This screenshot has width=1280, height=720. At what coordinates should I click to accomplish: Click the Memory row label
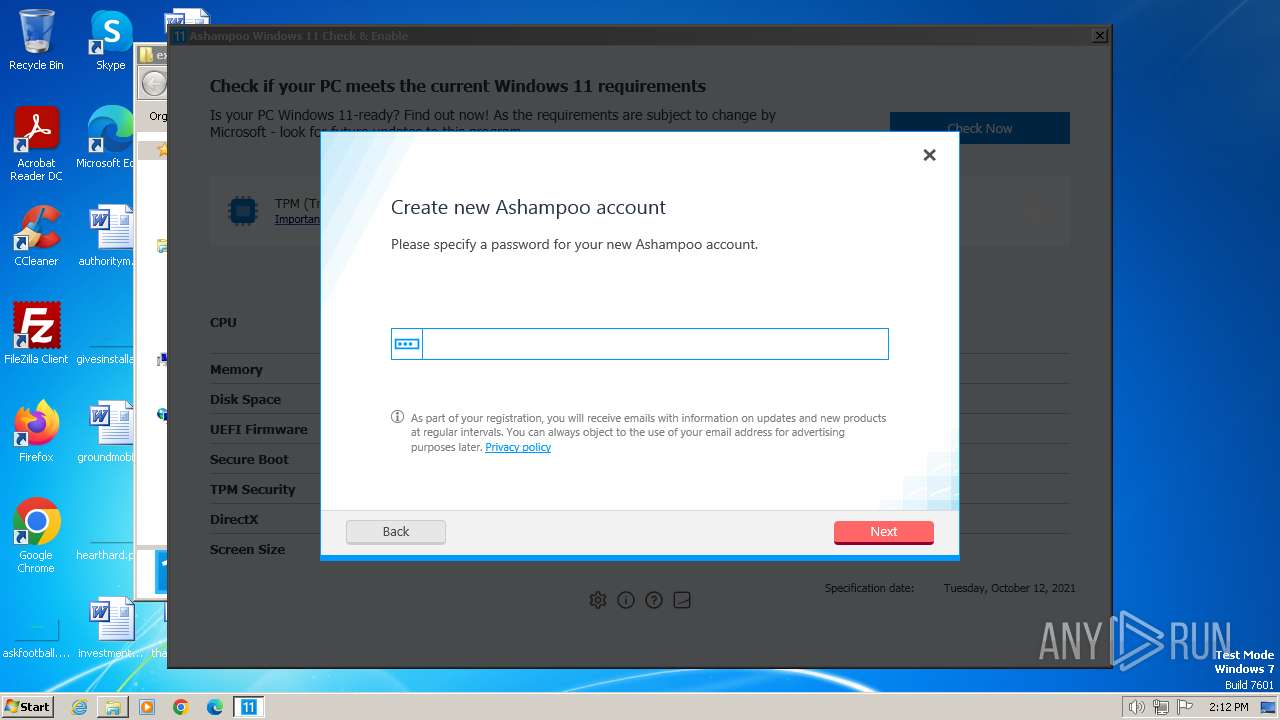tap(236, 369)
